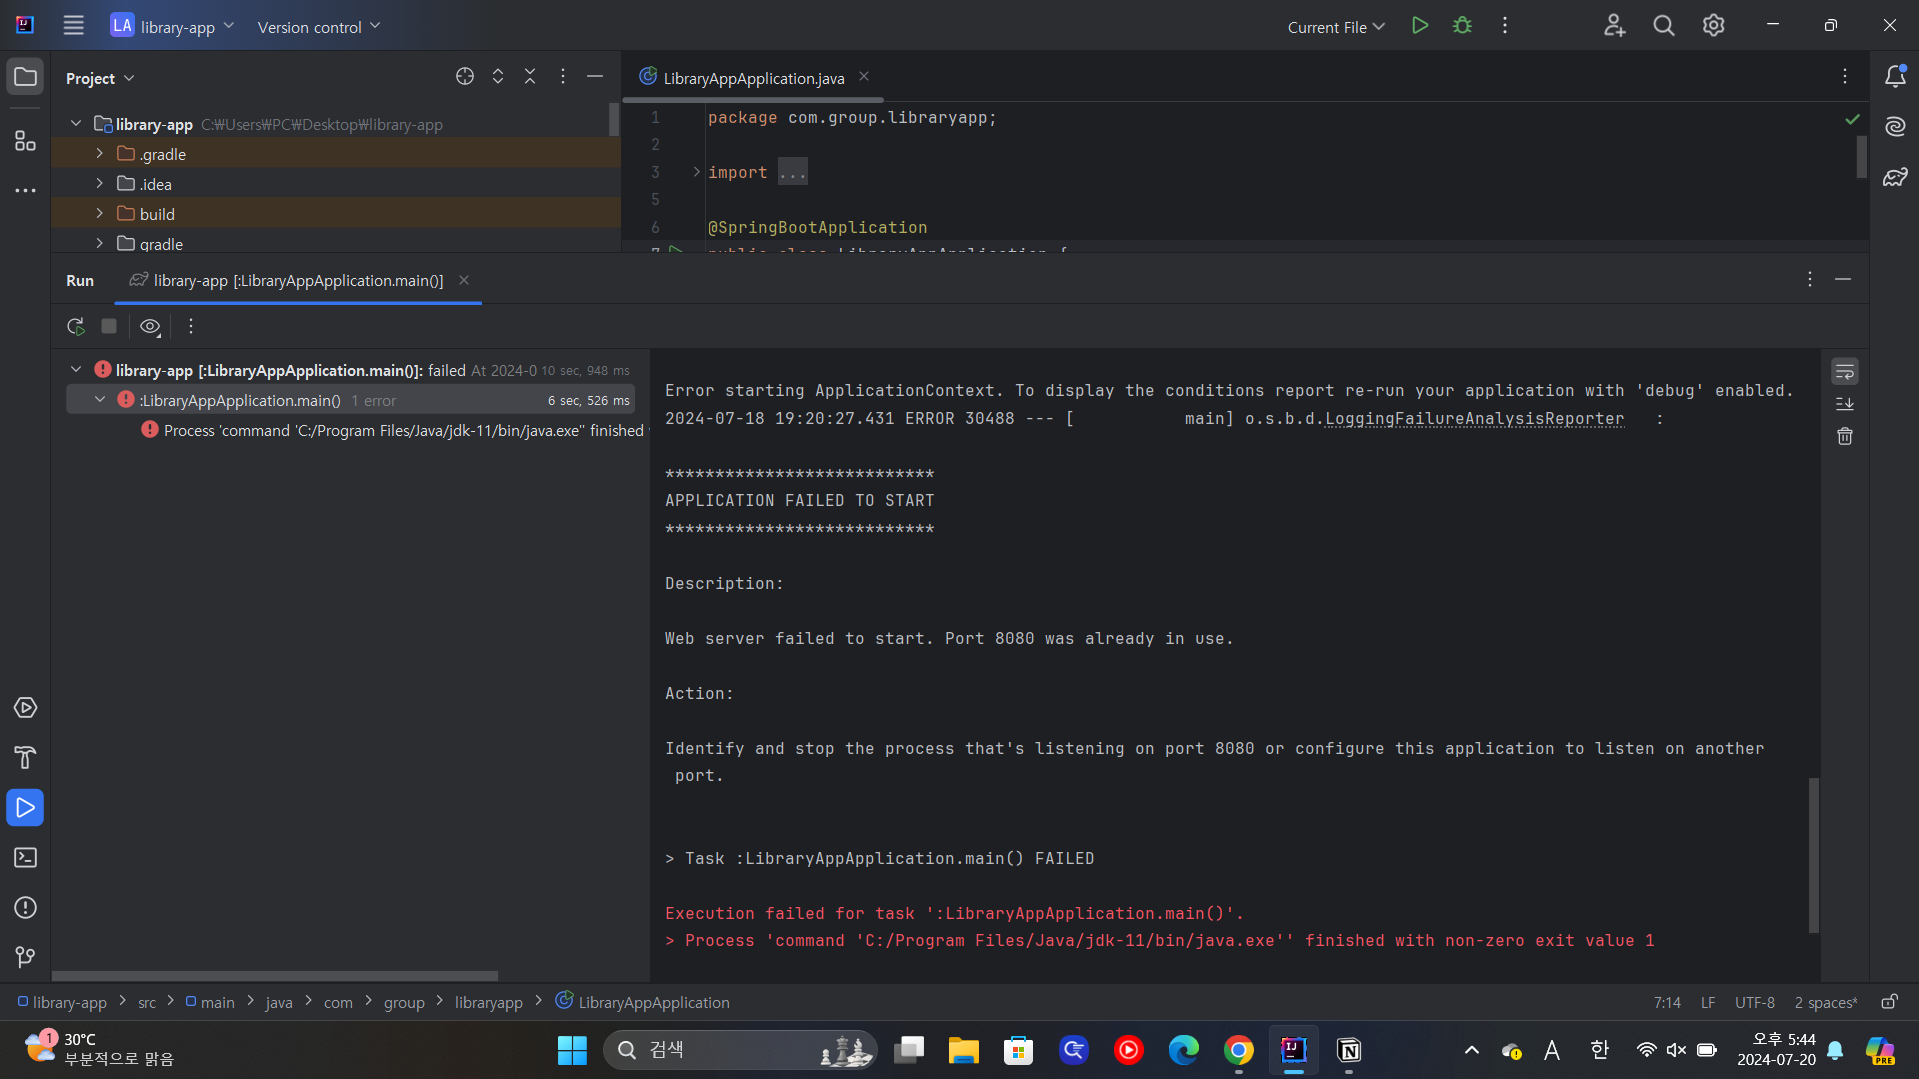
Task: Open Project view mode dropdown
Action: 100,78
